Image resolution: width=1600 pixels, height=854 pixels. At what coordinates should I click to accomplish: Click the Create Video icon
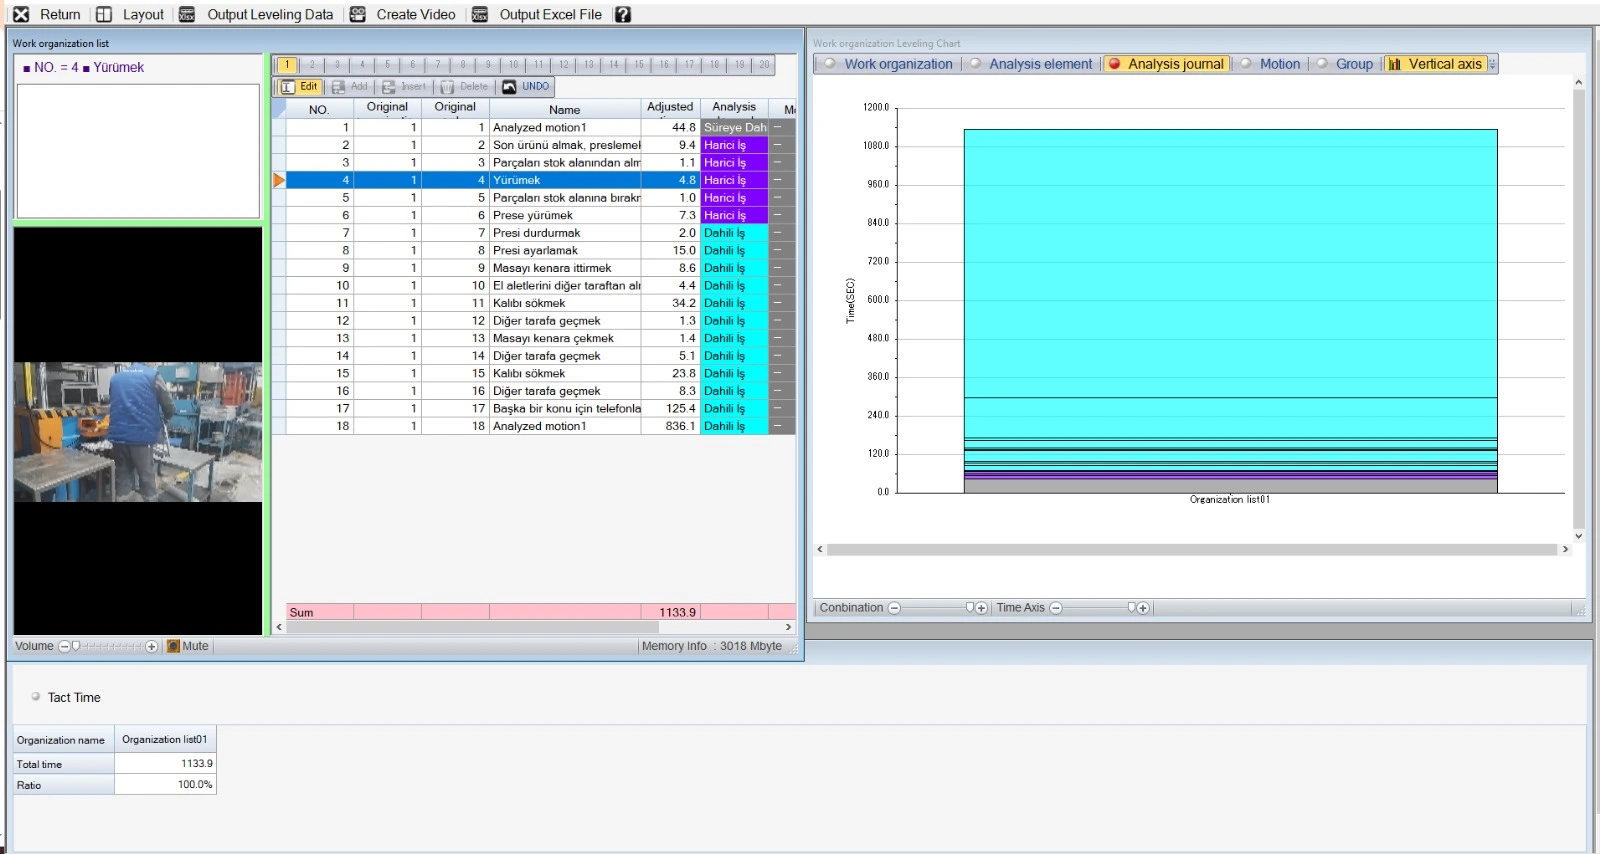click(357, 14)
